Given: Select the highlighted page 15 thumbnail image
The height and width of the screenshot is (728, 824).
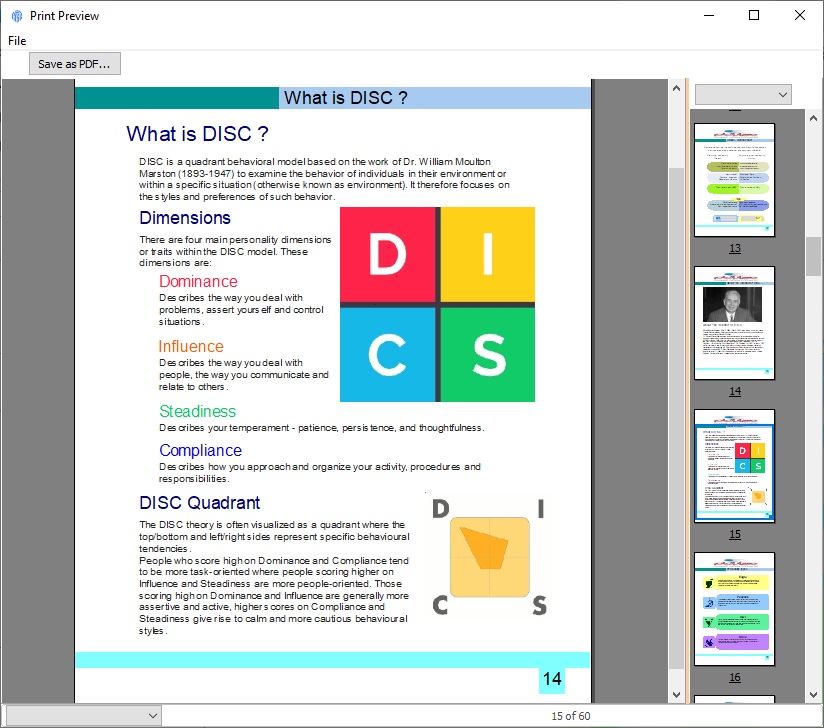Looking at the screenshot, I should [734, 466].
